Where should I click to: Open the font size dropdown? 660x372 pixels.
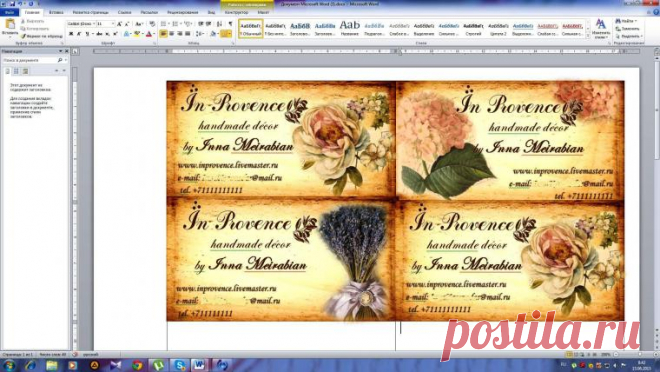click(113, 24)
